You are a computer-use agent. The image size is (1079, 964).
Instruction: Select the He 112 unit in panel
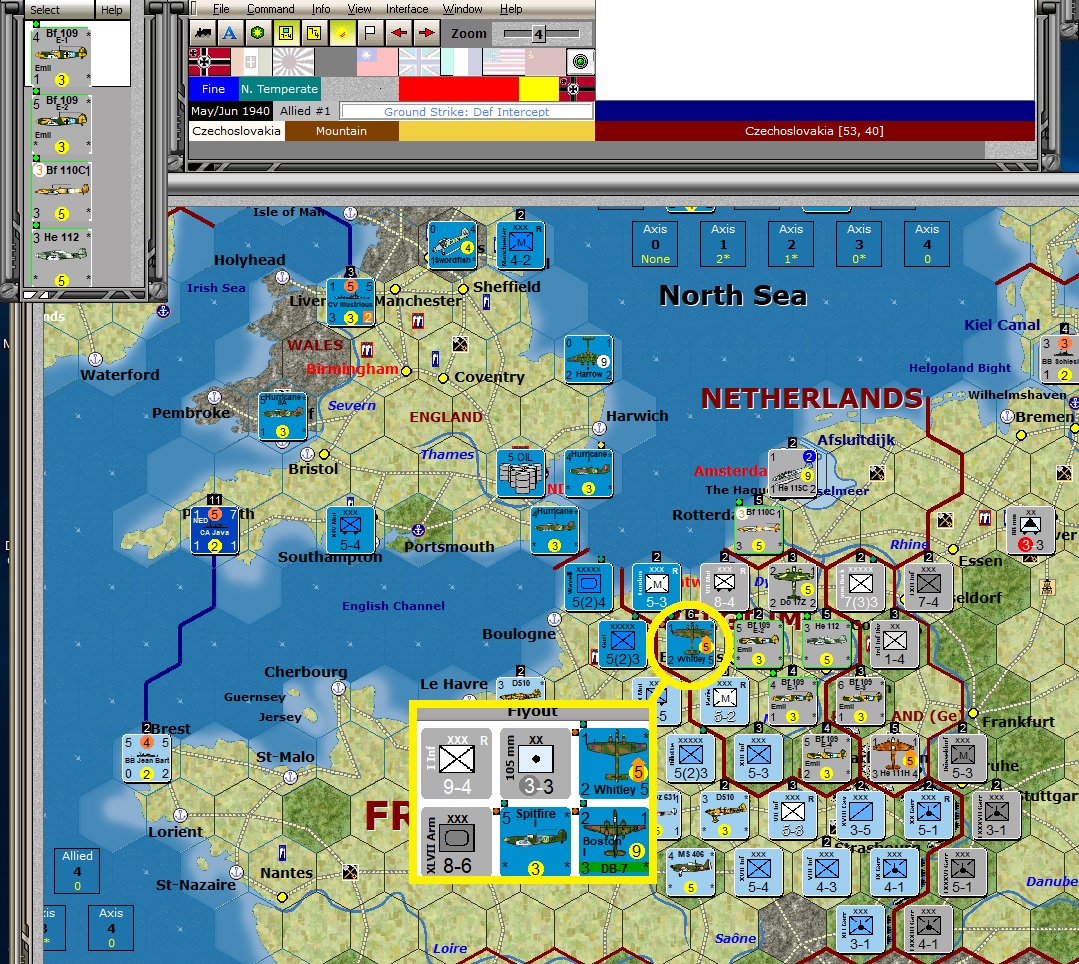(x=61, y=259)
